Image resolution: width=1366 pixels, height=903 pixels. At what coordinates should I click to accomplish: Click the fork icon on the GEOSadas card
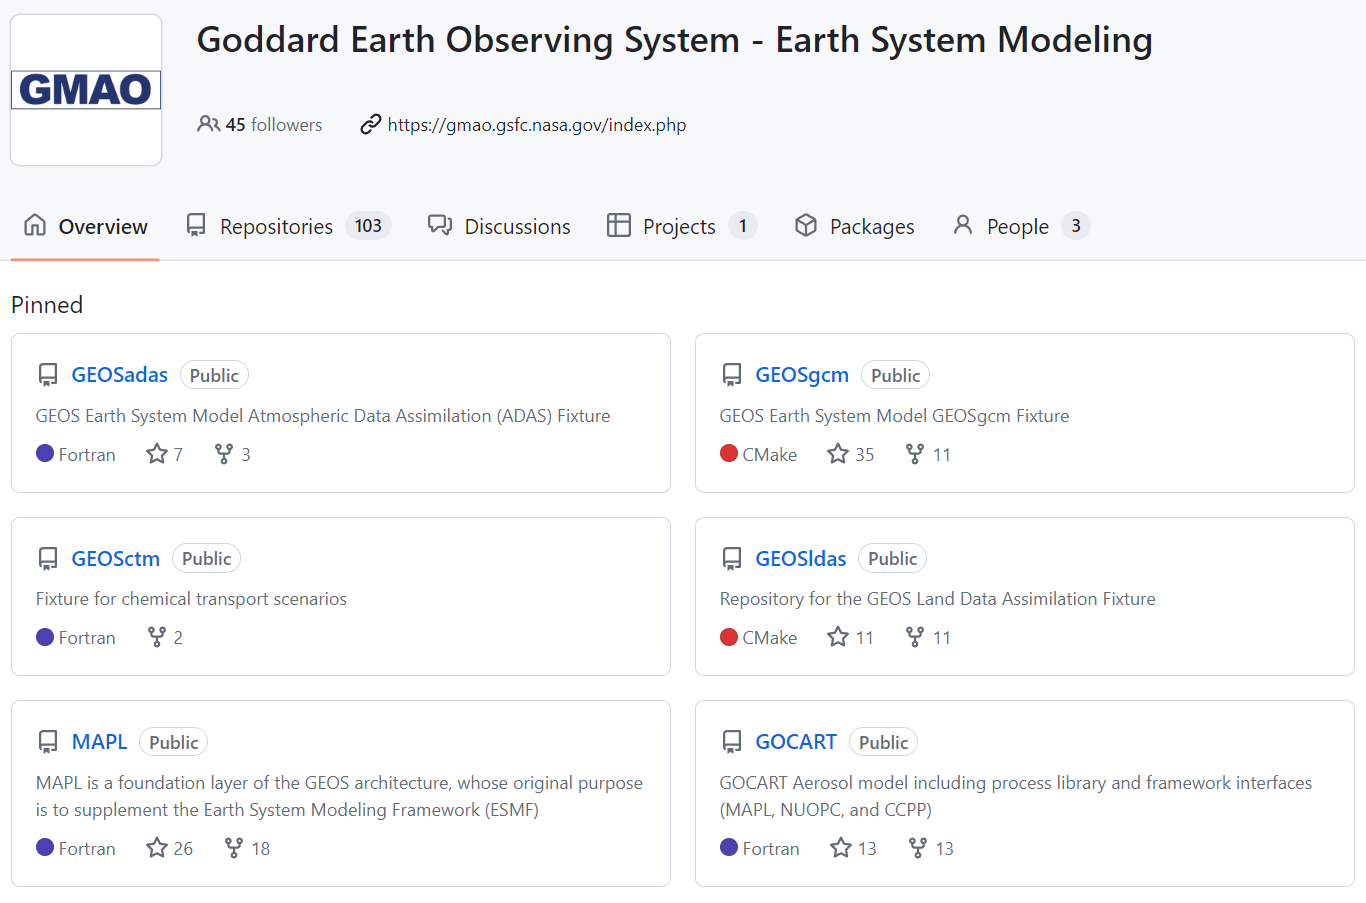(224, 454)
